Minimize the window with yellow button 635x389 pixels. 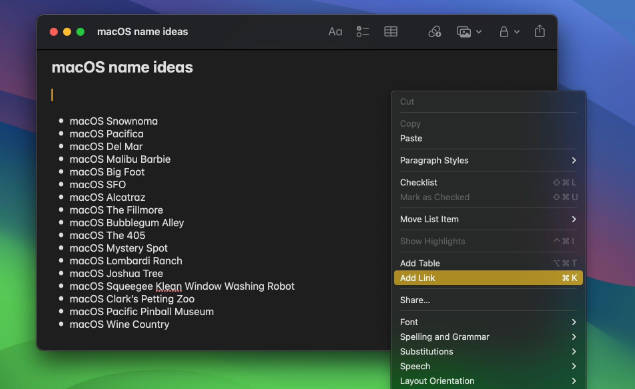[67, 32]
